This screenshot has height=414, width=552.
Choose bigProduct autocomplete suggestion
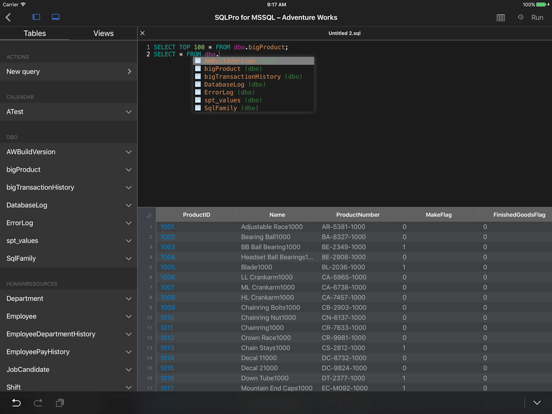coord(253,69)
